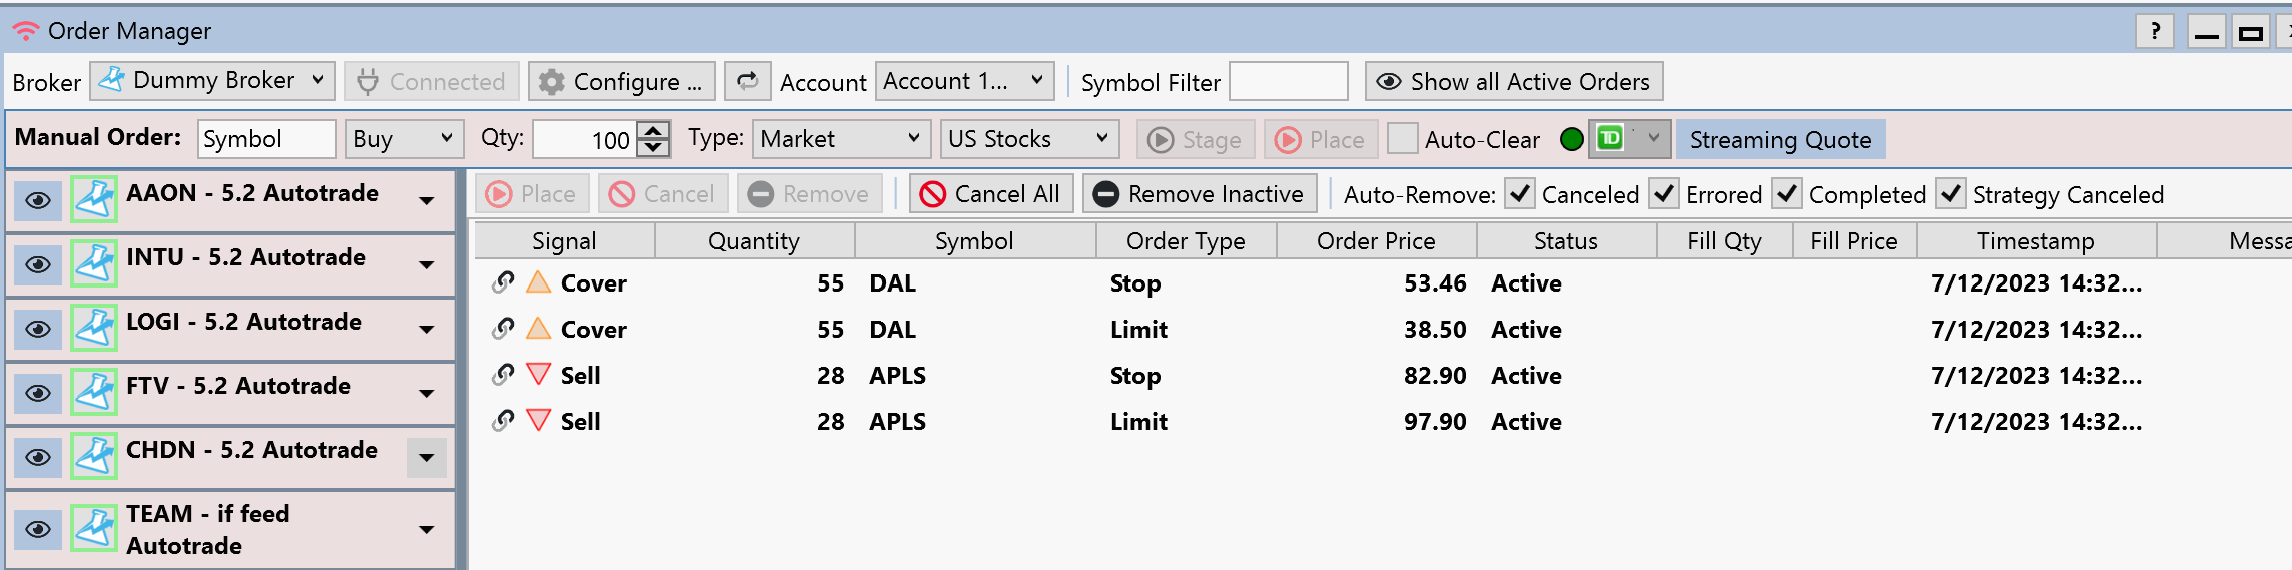Open the help question mark button

[2155, 32]
